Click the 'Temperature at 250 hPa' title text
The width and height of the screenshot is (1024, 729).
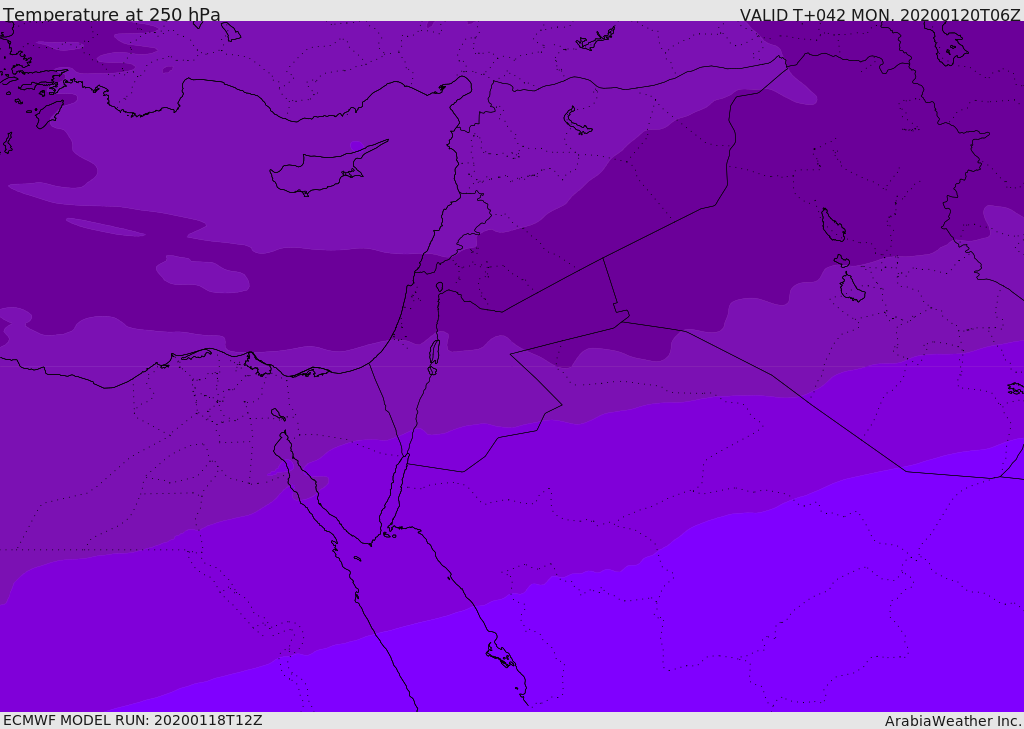(x=112, y=14)
